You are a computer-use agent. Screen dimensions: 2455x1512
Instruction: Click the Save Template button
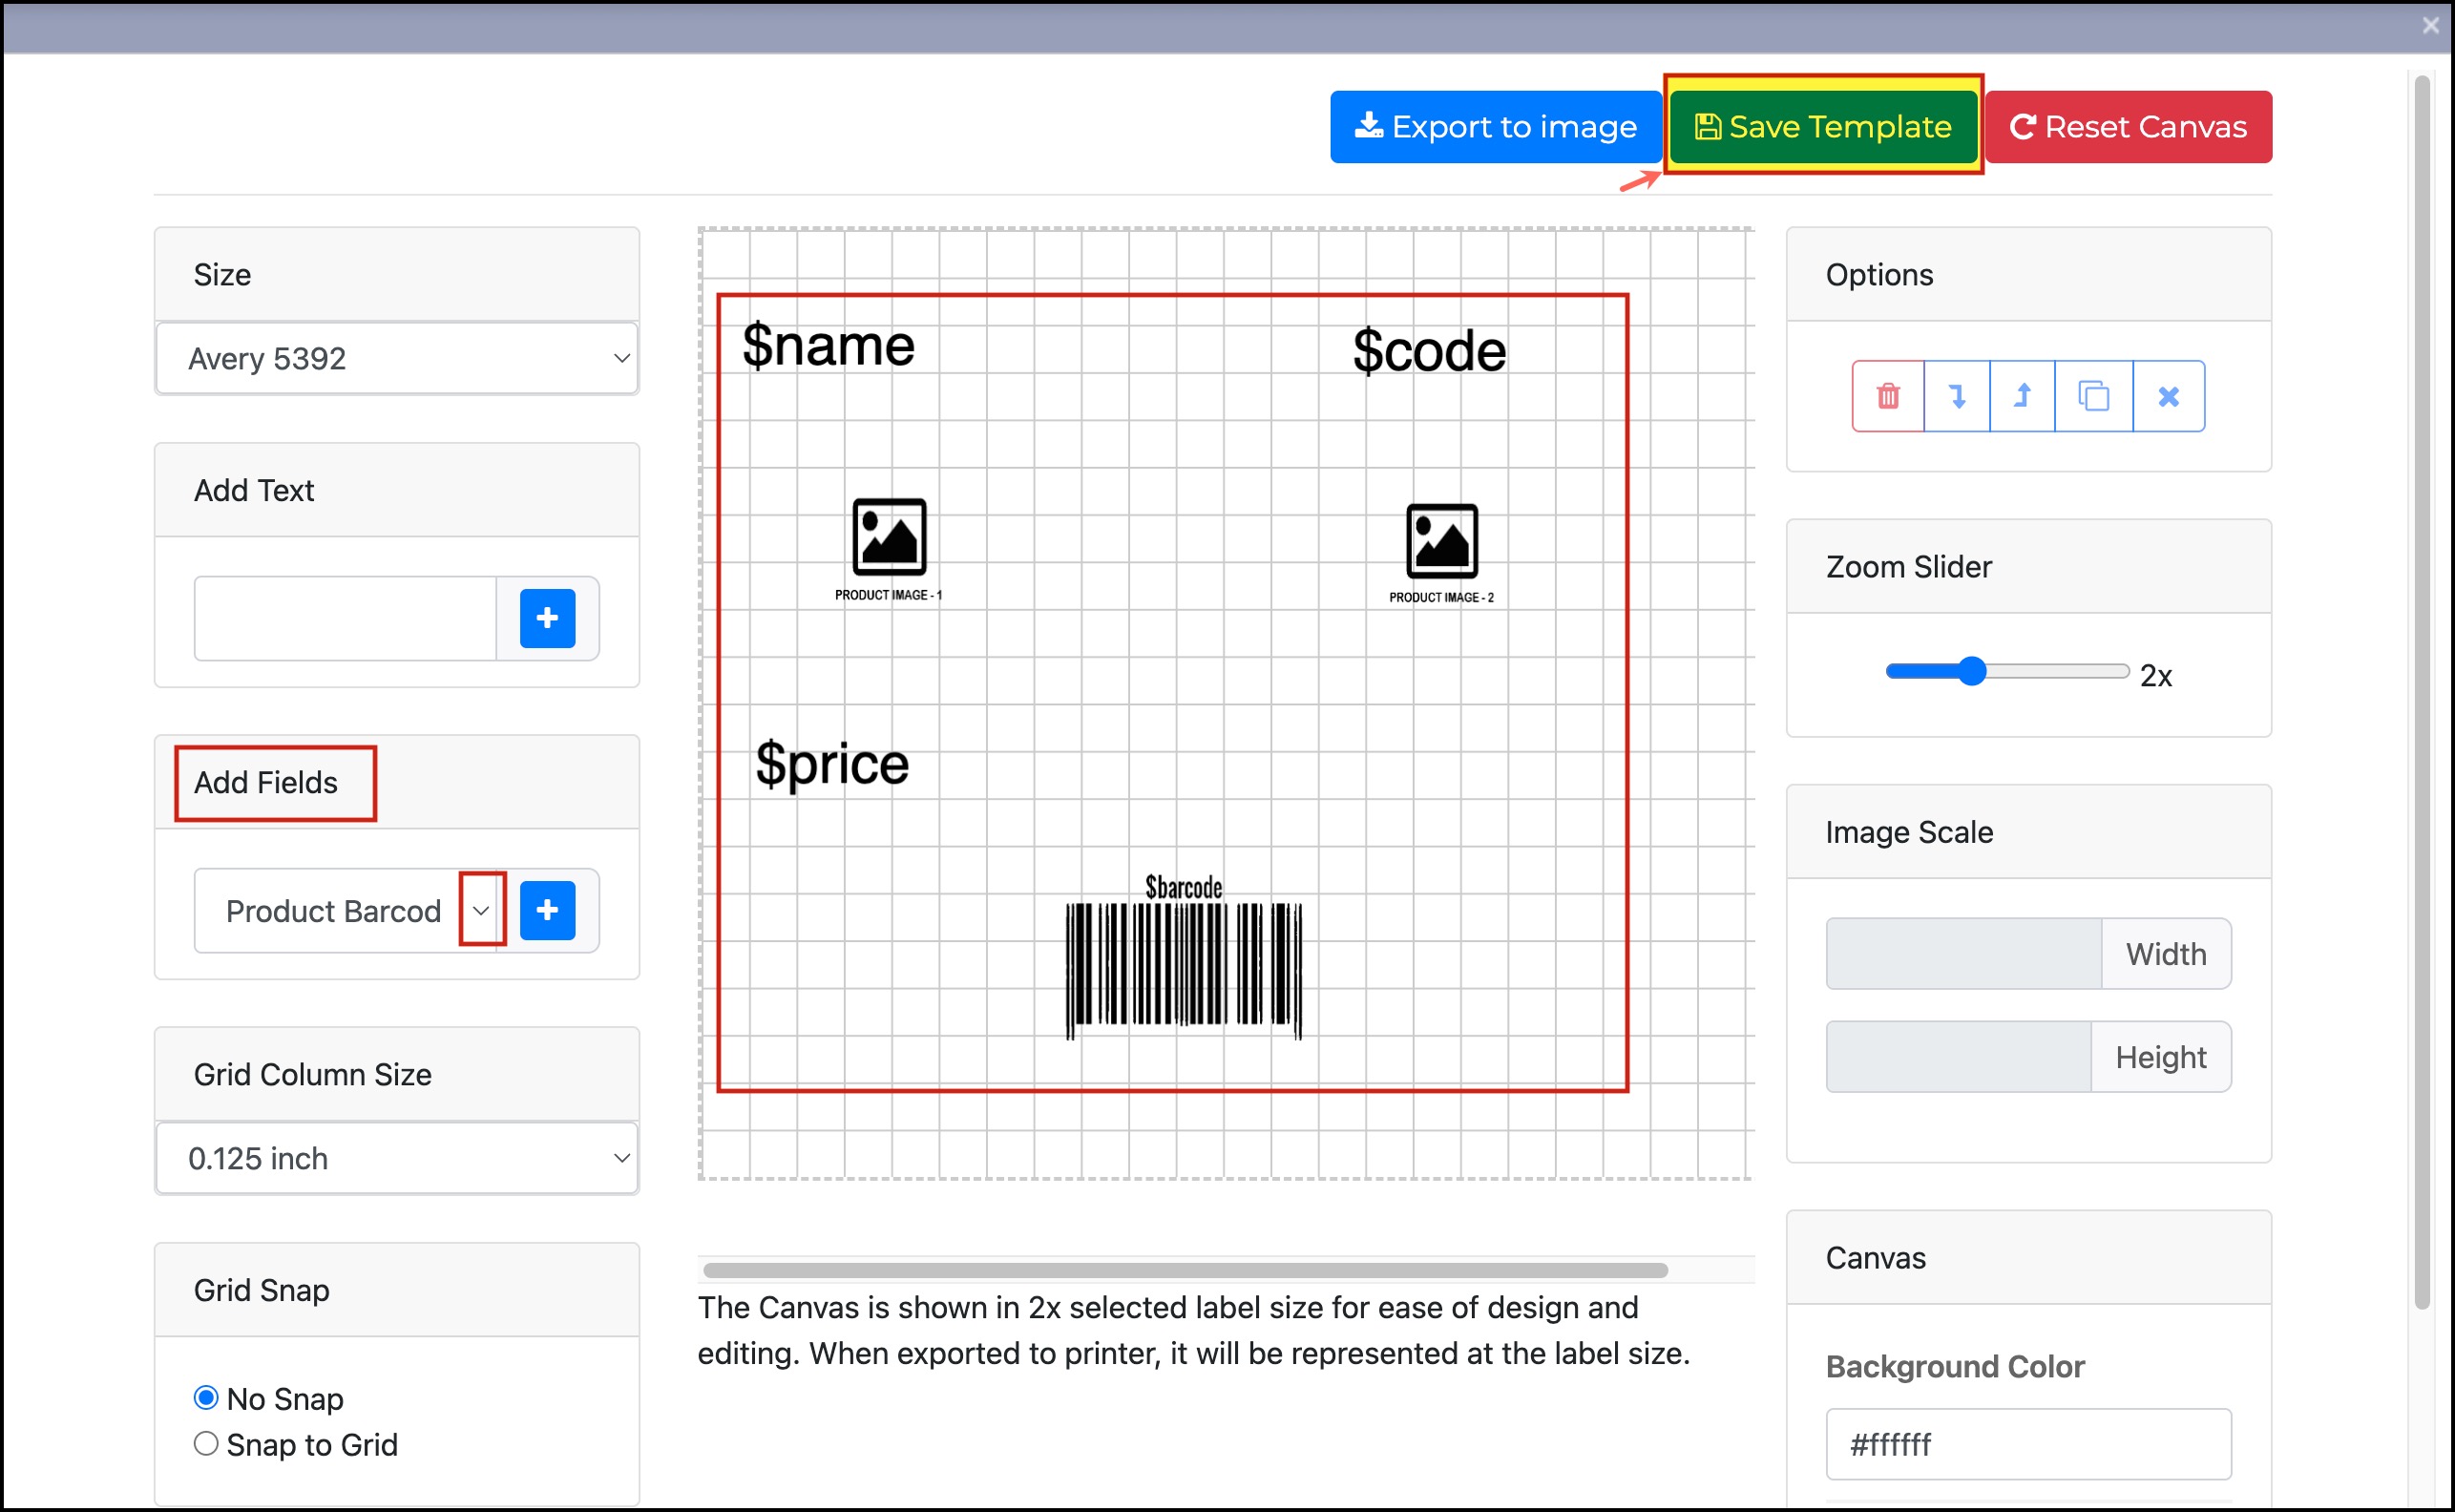tap(1823, 126)
